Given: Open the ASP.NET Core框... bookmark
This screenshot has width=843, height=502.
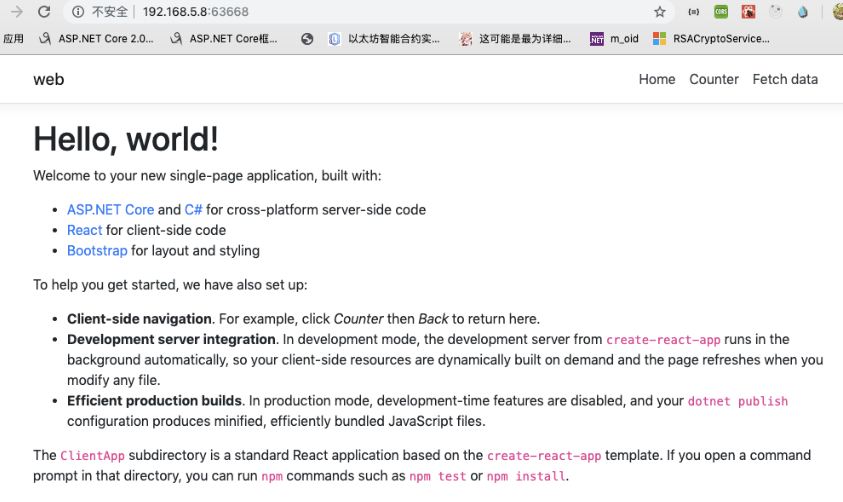Looking at the screenshot, I should tap(224, 39).
